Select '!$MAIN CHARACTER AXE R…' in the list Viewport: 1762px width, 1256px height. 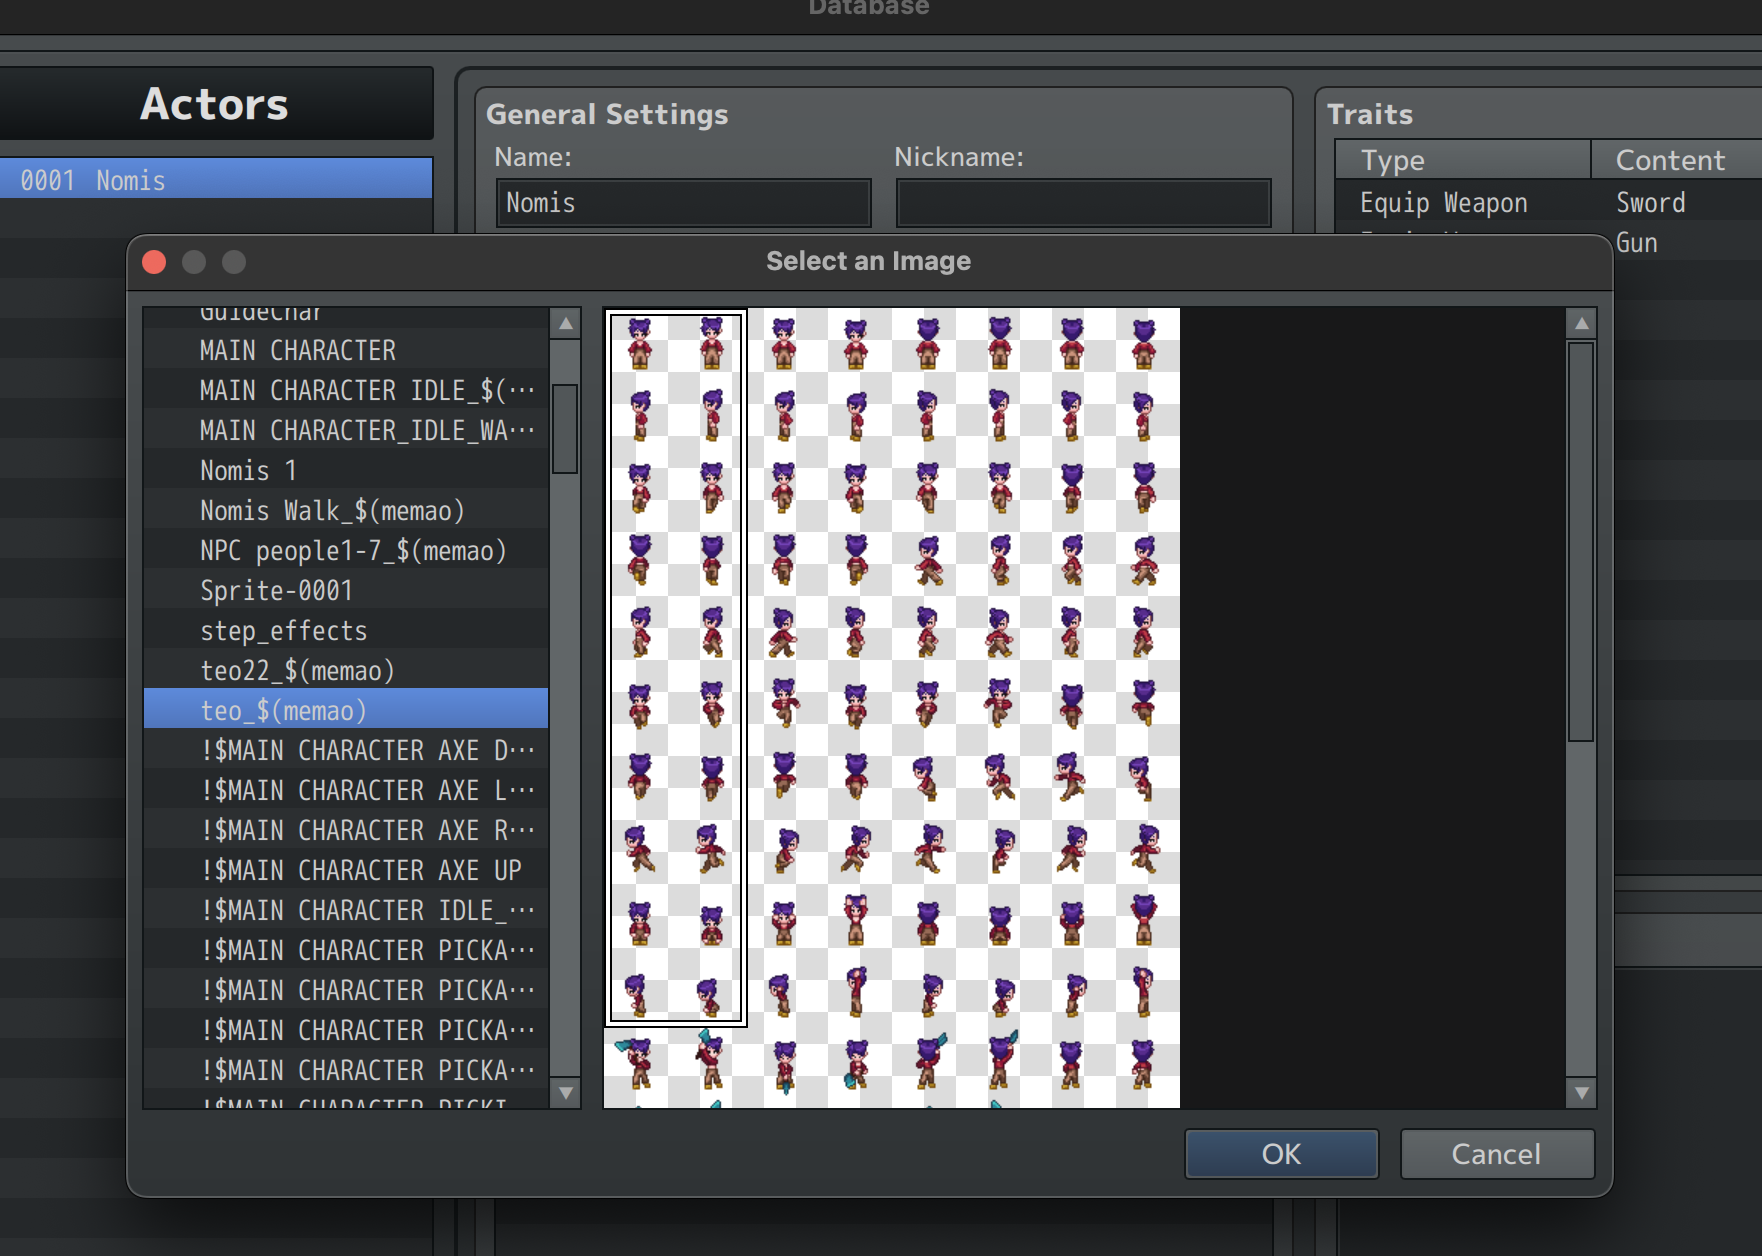tap(346, 830)
